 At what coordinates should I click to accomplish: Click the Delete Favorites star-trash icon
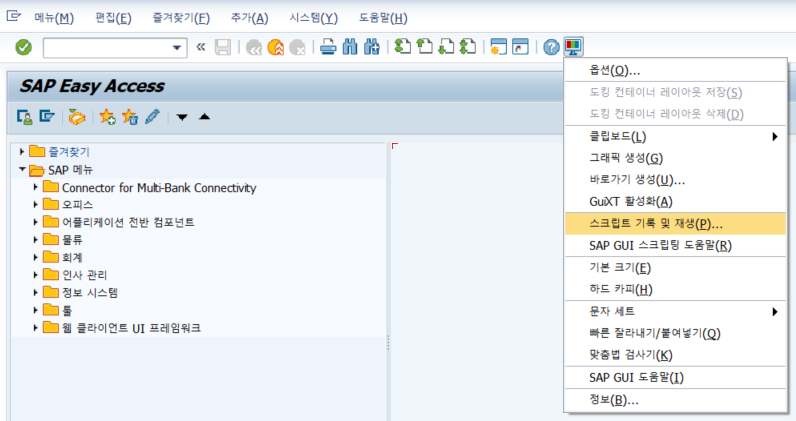pyautogui.click(x=130, y=117)
